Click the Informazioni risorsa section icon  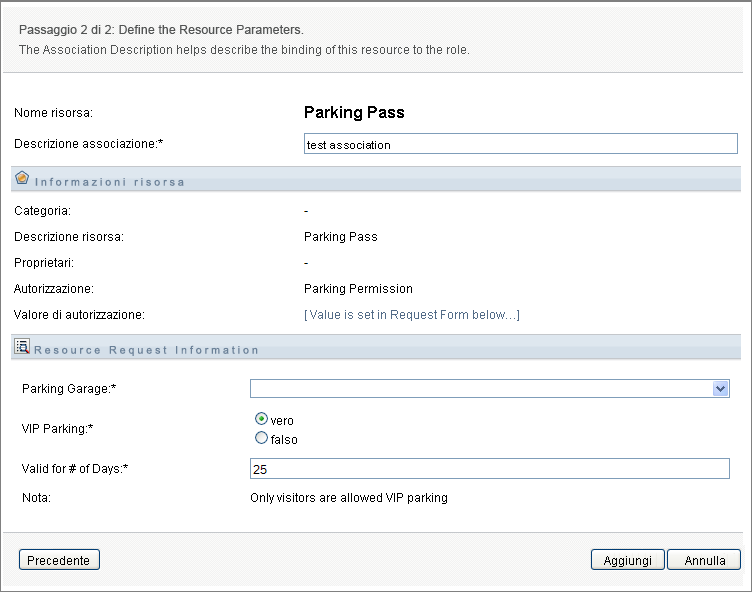click(22, 179)
